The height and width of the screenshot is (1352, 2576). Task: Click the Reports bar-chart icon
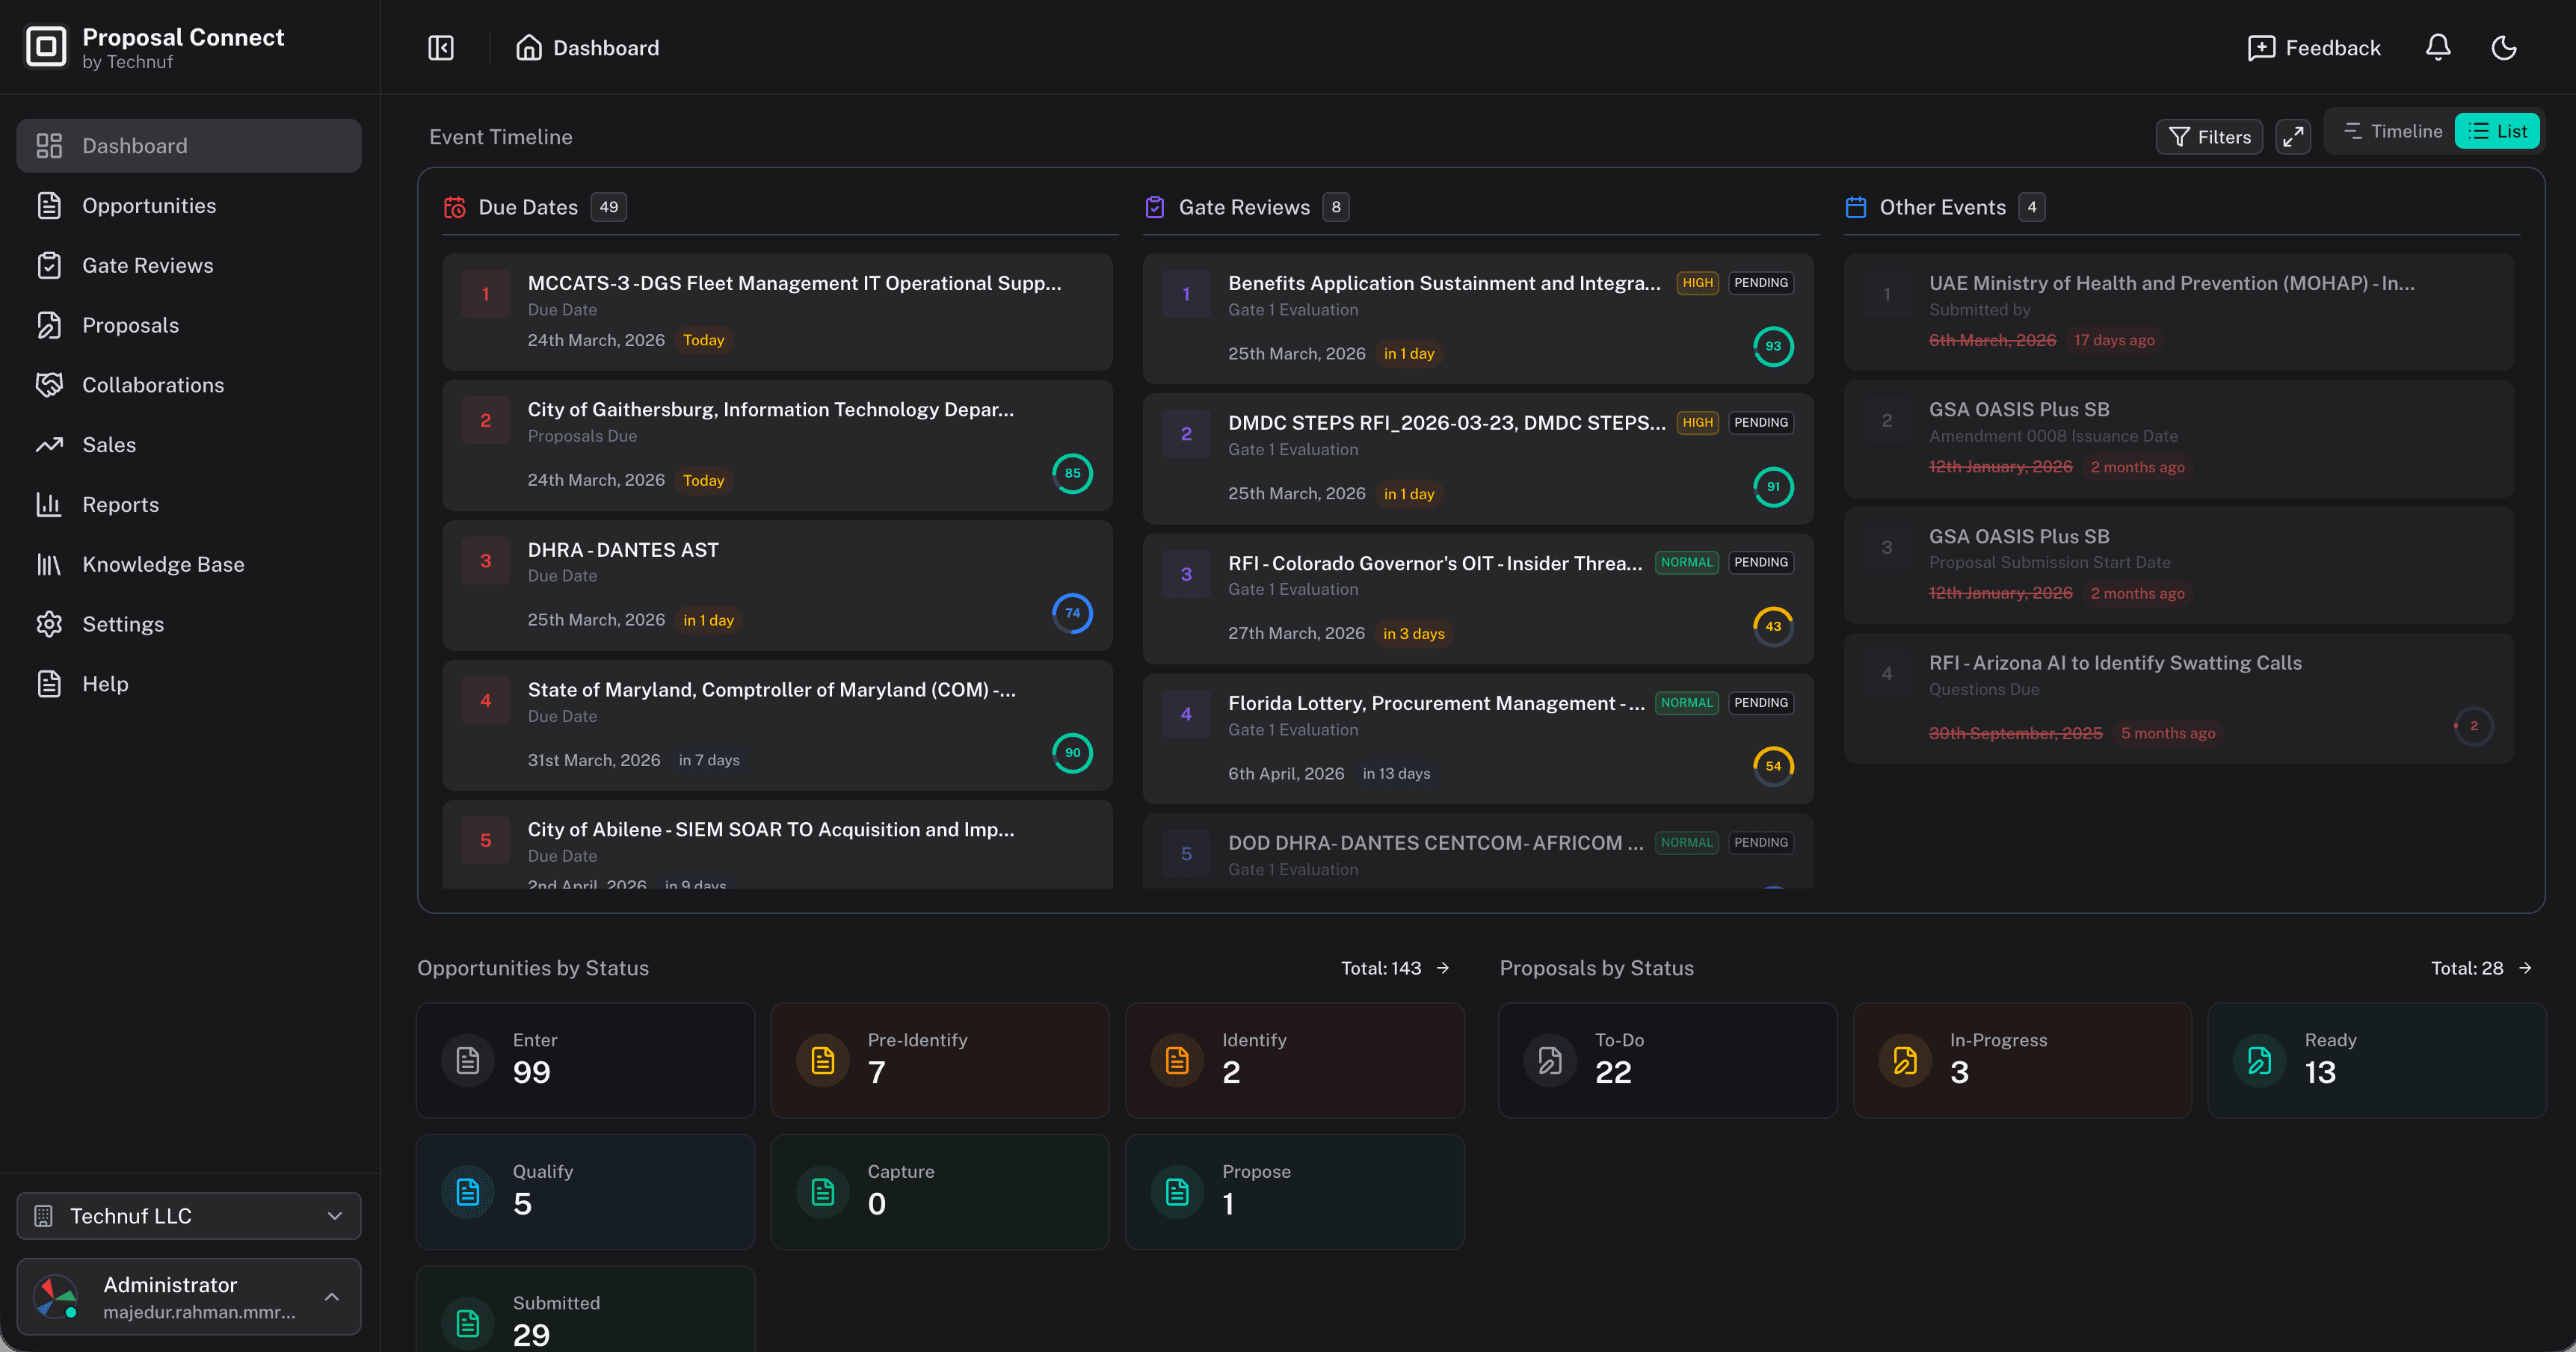[x=51, y=504]
